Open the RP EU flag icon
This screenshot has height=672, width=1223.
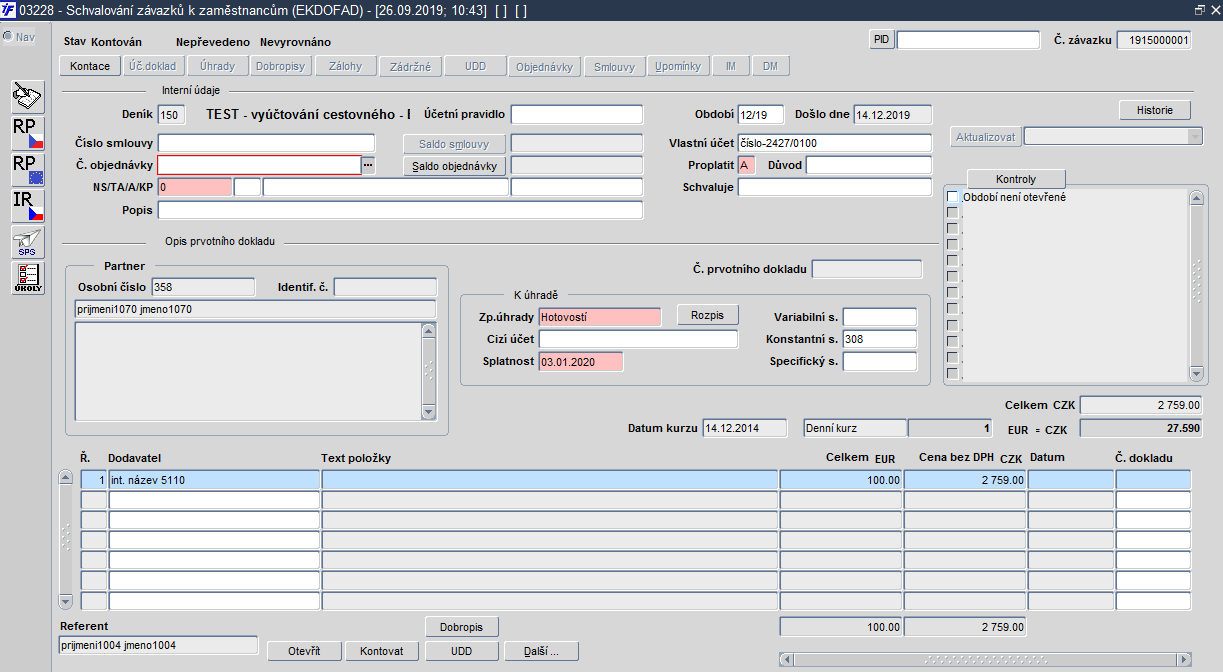pyautogui.click(x=27, y=170)
